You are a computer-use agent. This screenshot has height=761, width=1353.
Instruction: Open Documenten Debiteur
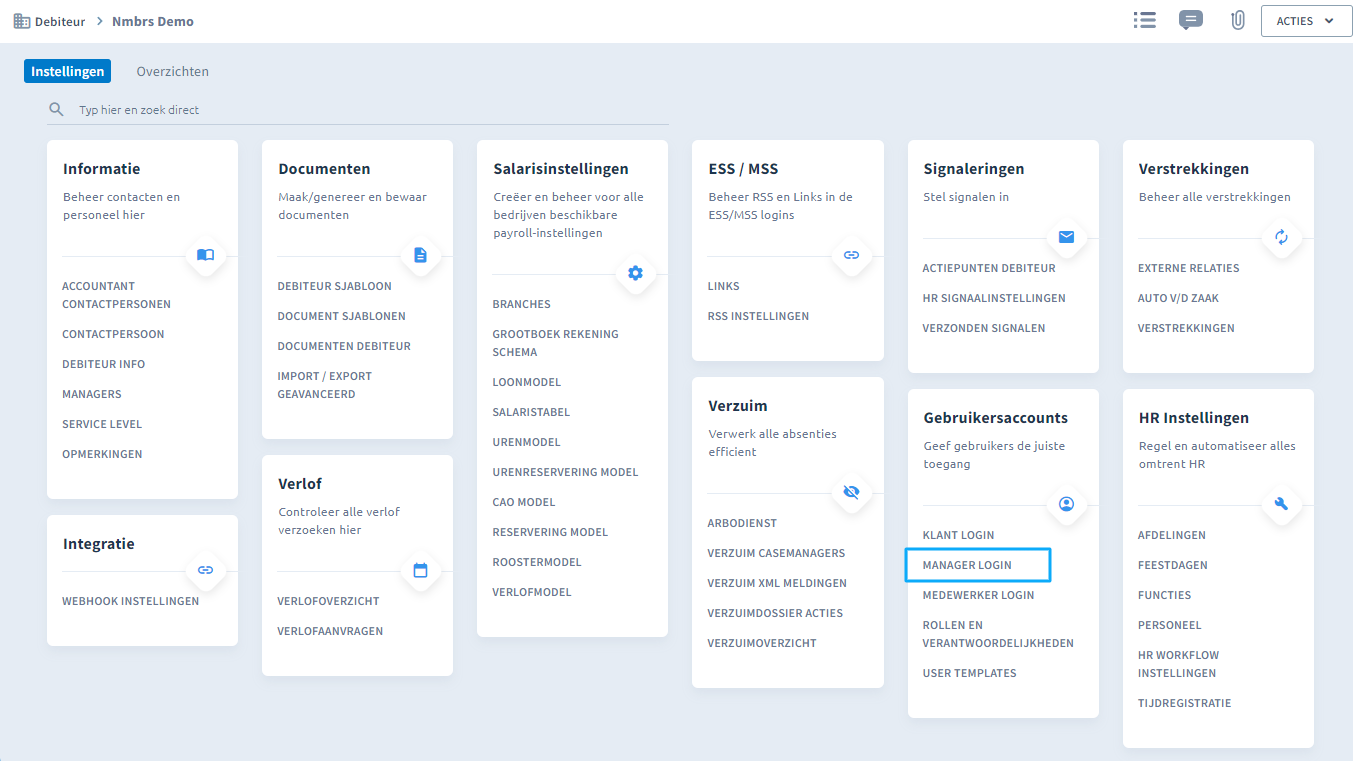click(344, 346)
